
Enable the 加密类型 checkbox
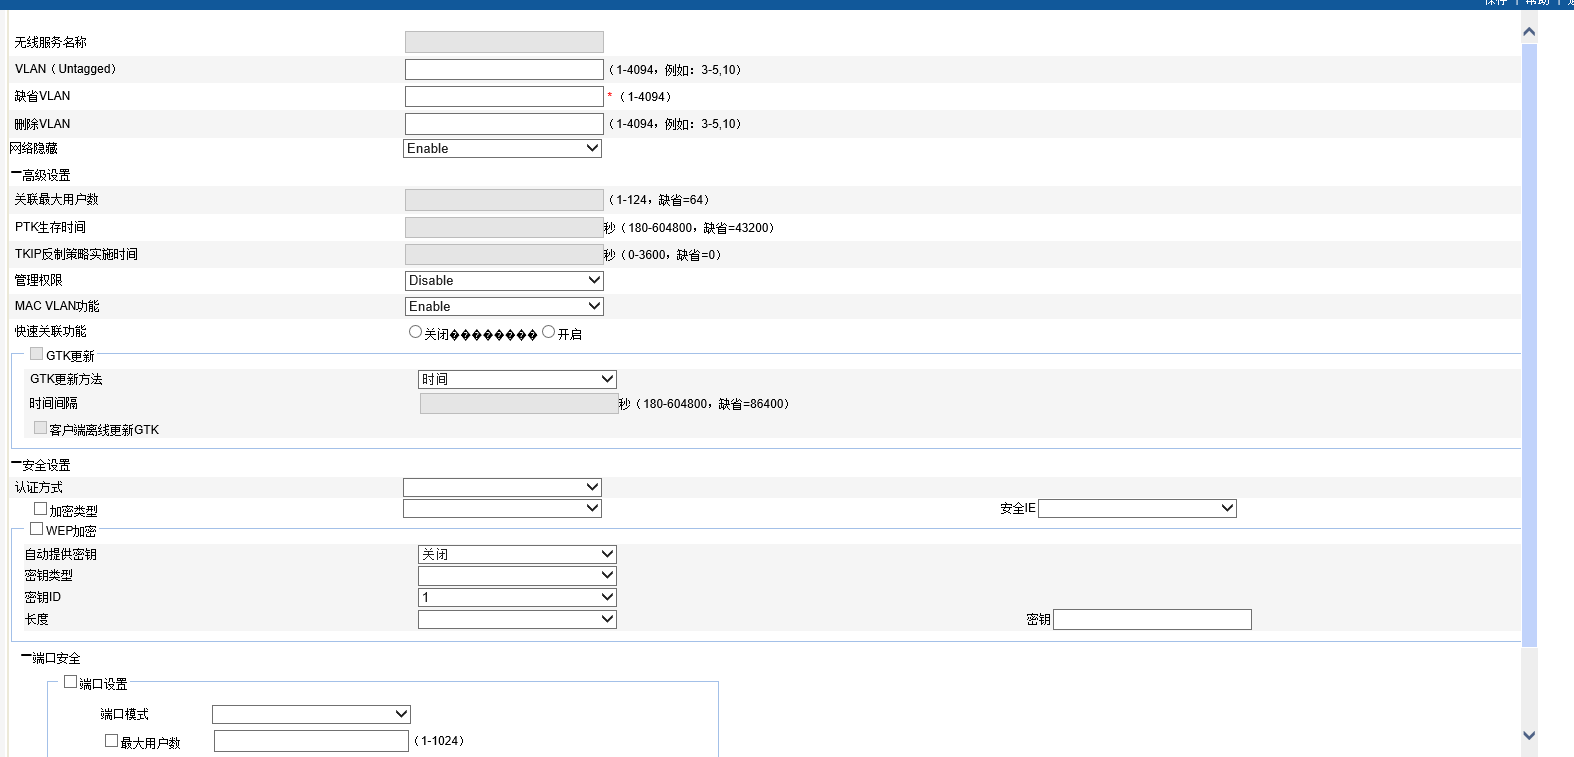[41, 509]
